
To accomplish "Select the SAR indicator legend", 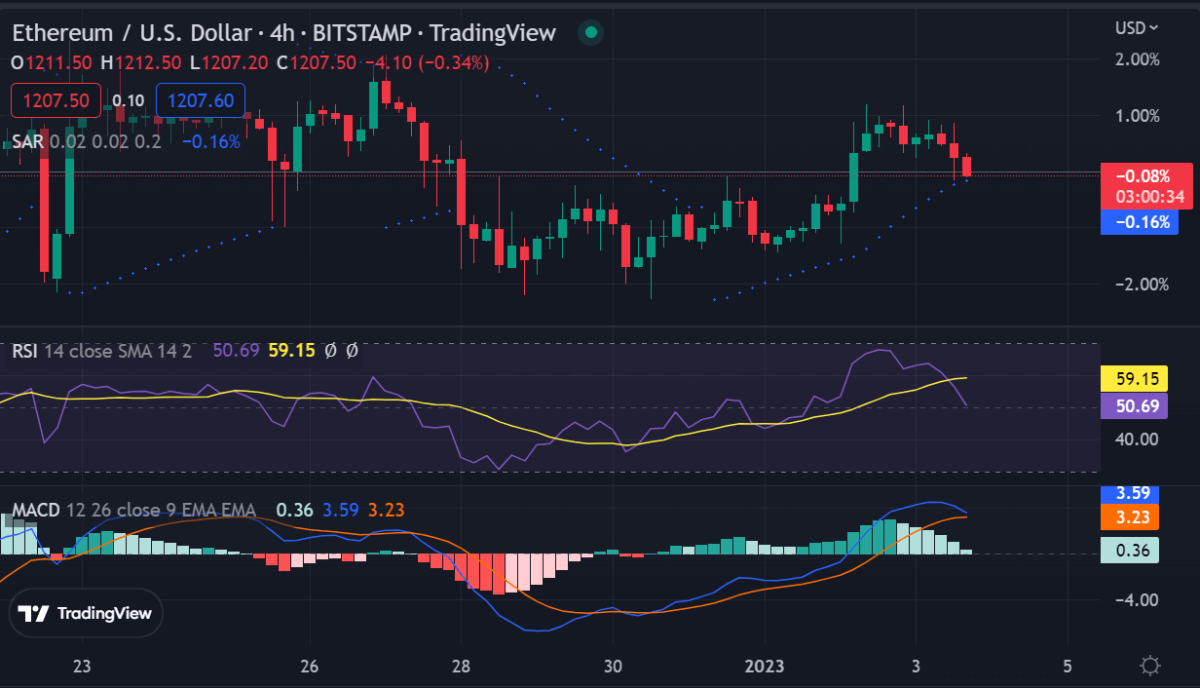I will (x=85, y=142).
